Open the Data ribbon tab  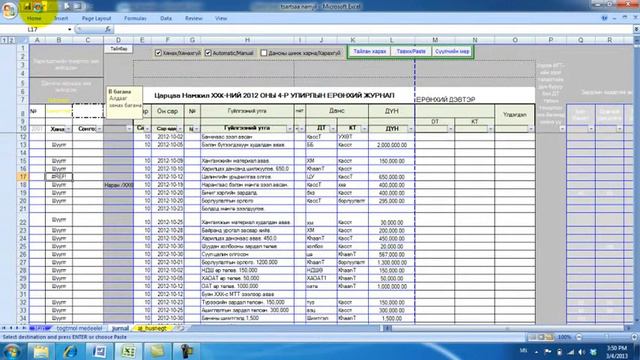click(166, 18)
